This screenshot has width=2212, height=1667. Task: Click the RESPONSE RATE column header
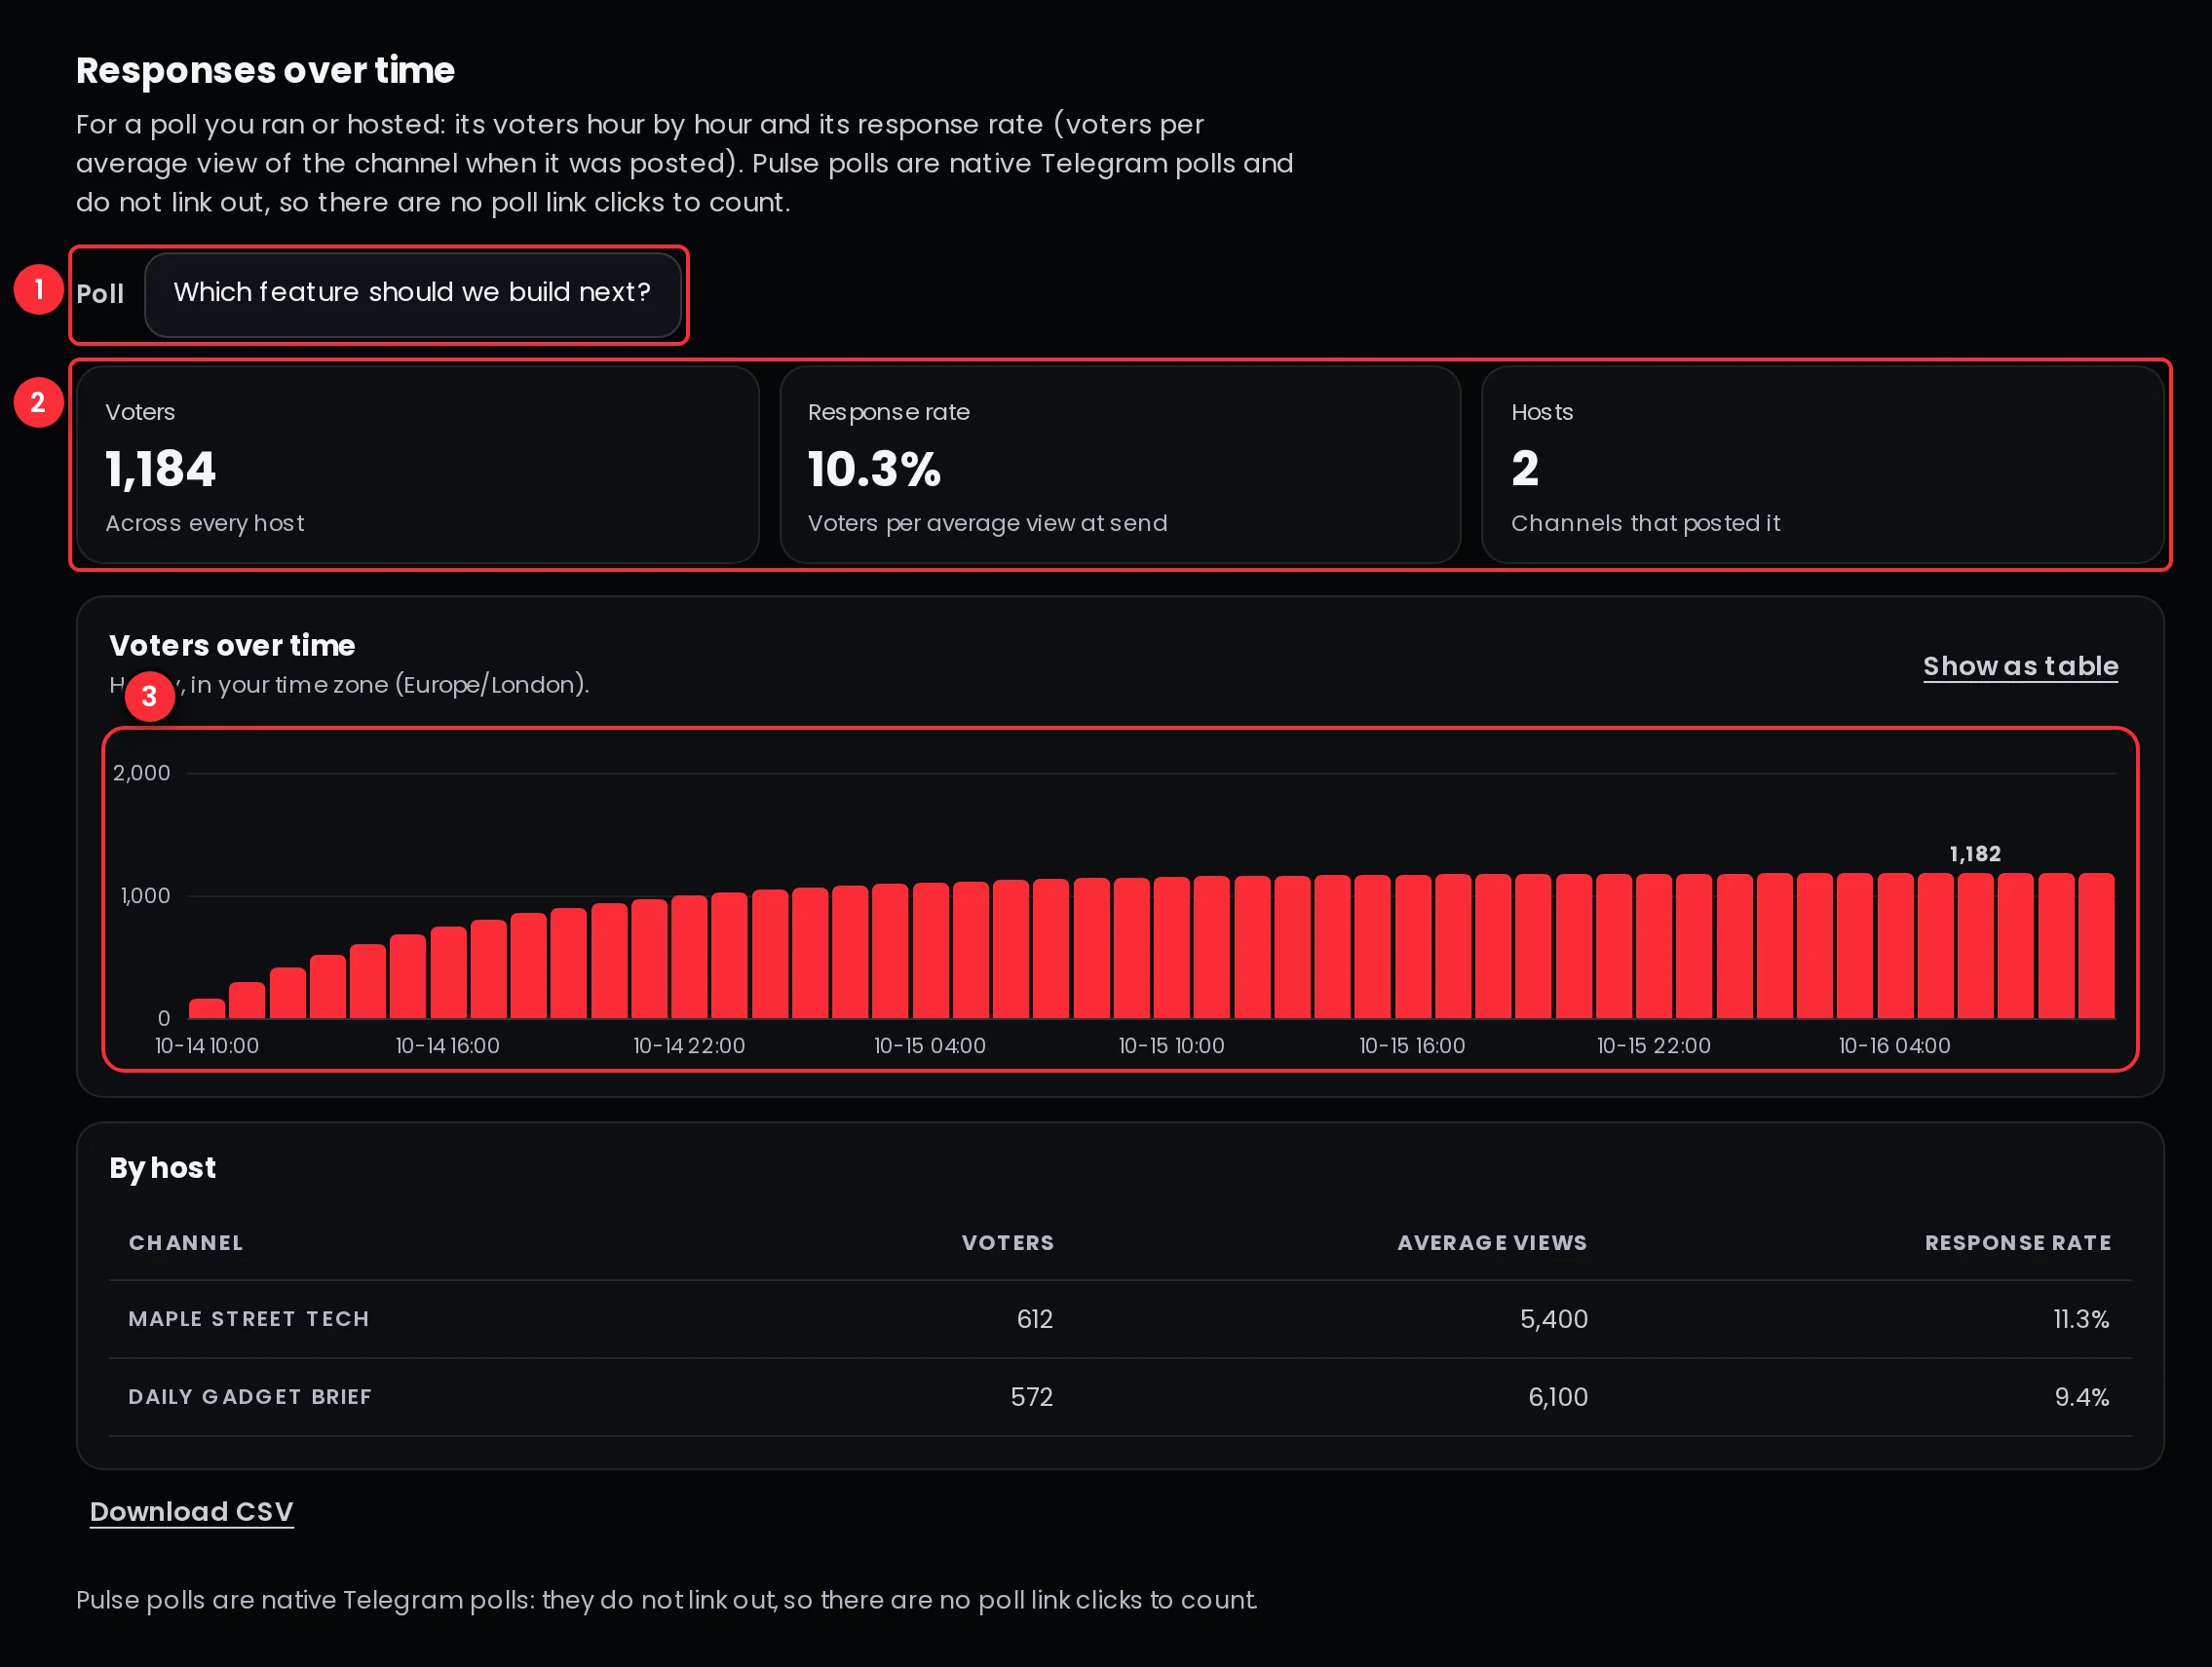2018,1243
